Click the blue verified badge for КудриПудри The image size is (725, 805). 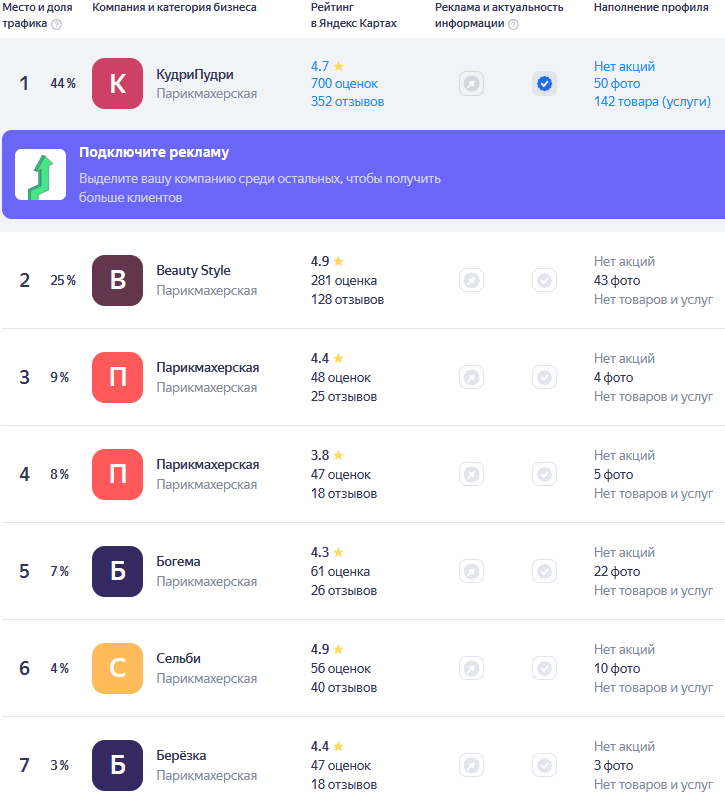tap(544, 84)
